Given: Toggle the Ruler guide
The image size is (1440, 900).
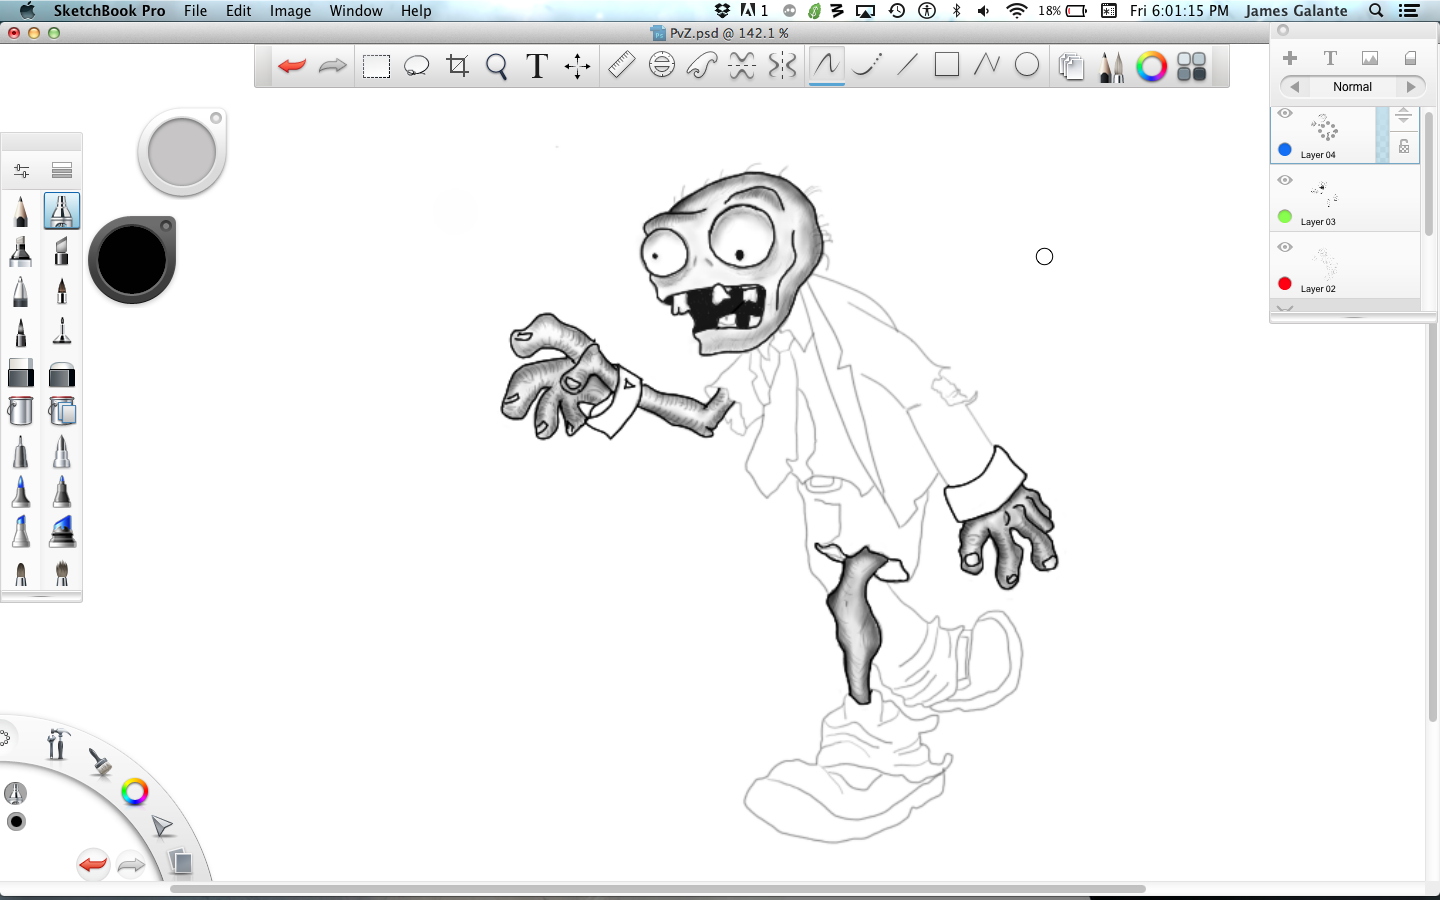Looking at the screenshot, I should tap(621, 66).
